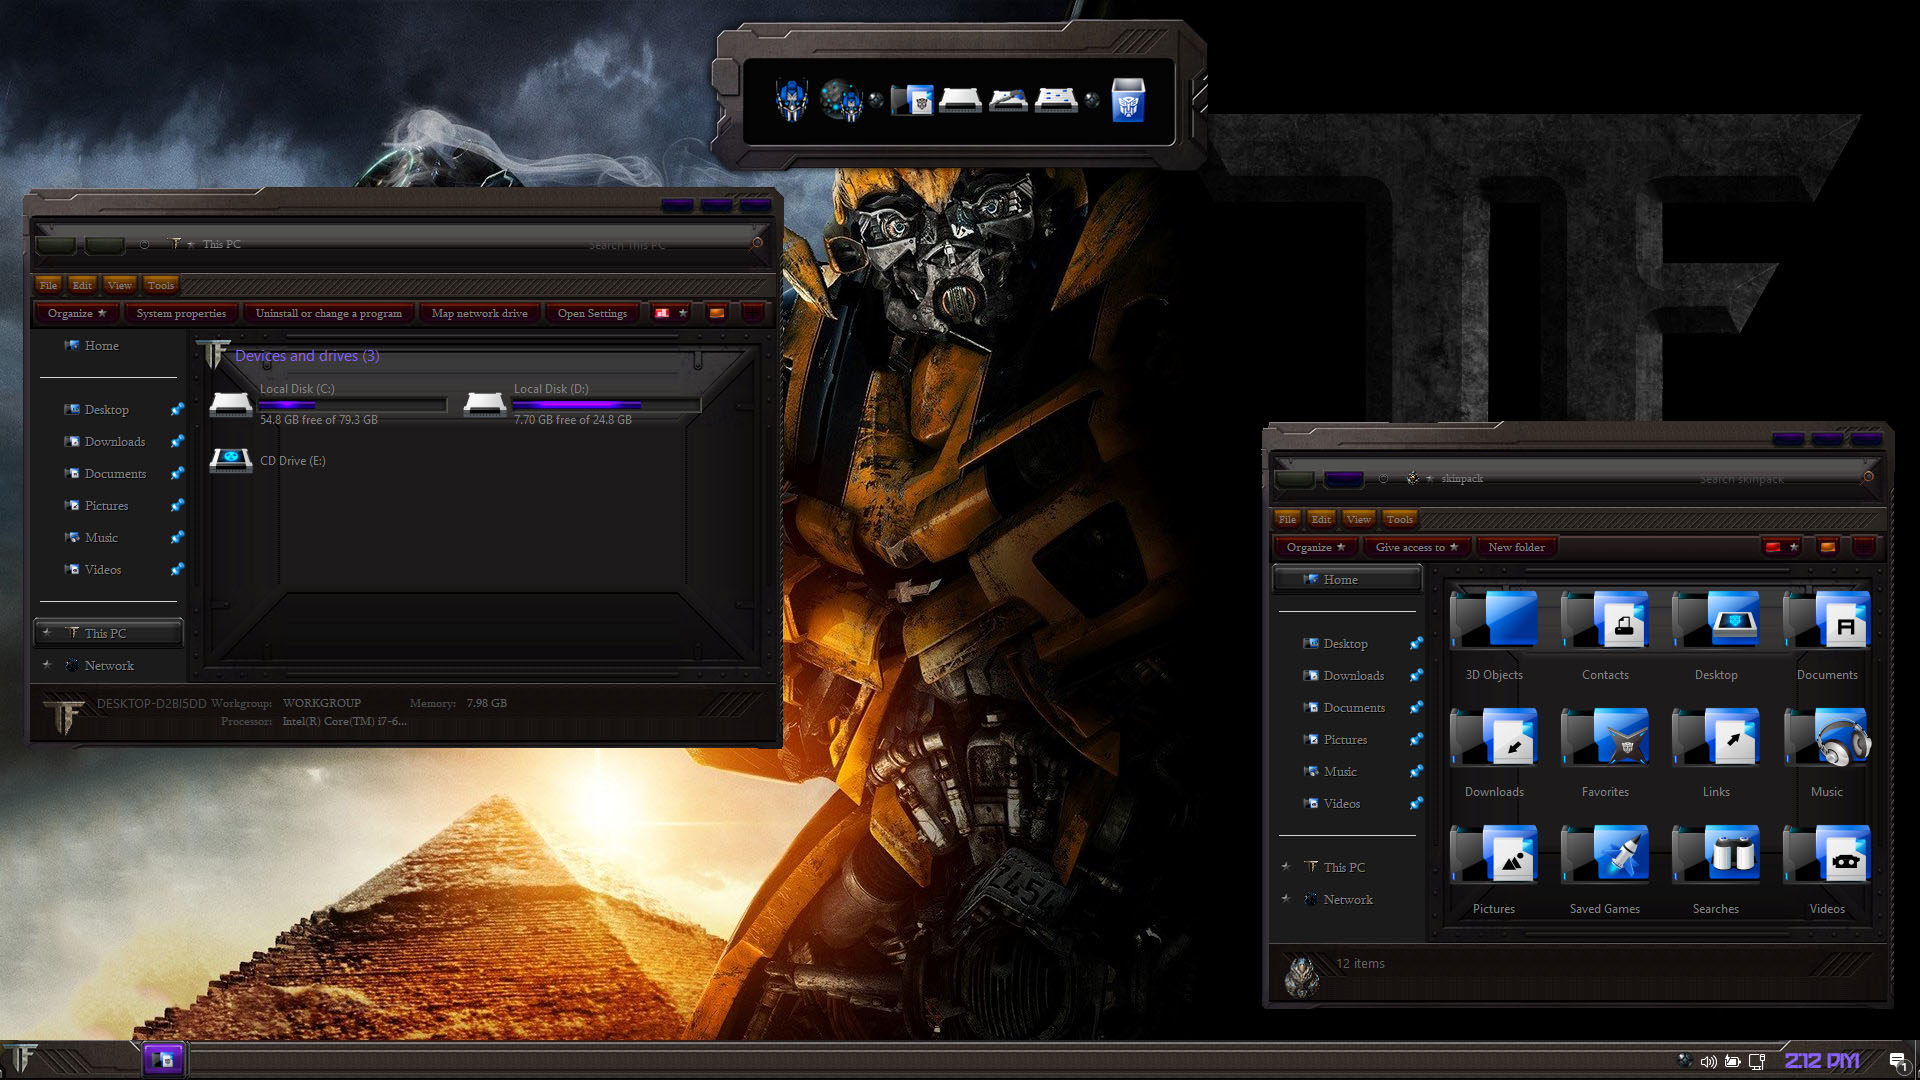This screenshot has height=1080, width=1920.
Task: Toggle preview pane button in This PC window
Action: pyautogui.click(x=717, y=313)
